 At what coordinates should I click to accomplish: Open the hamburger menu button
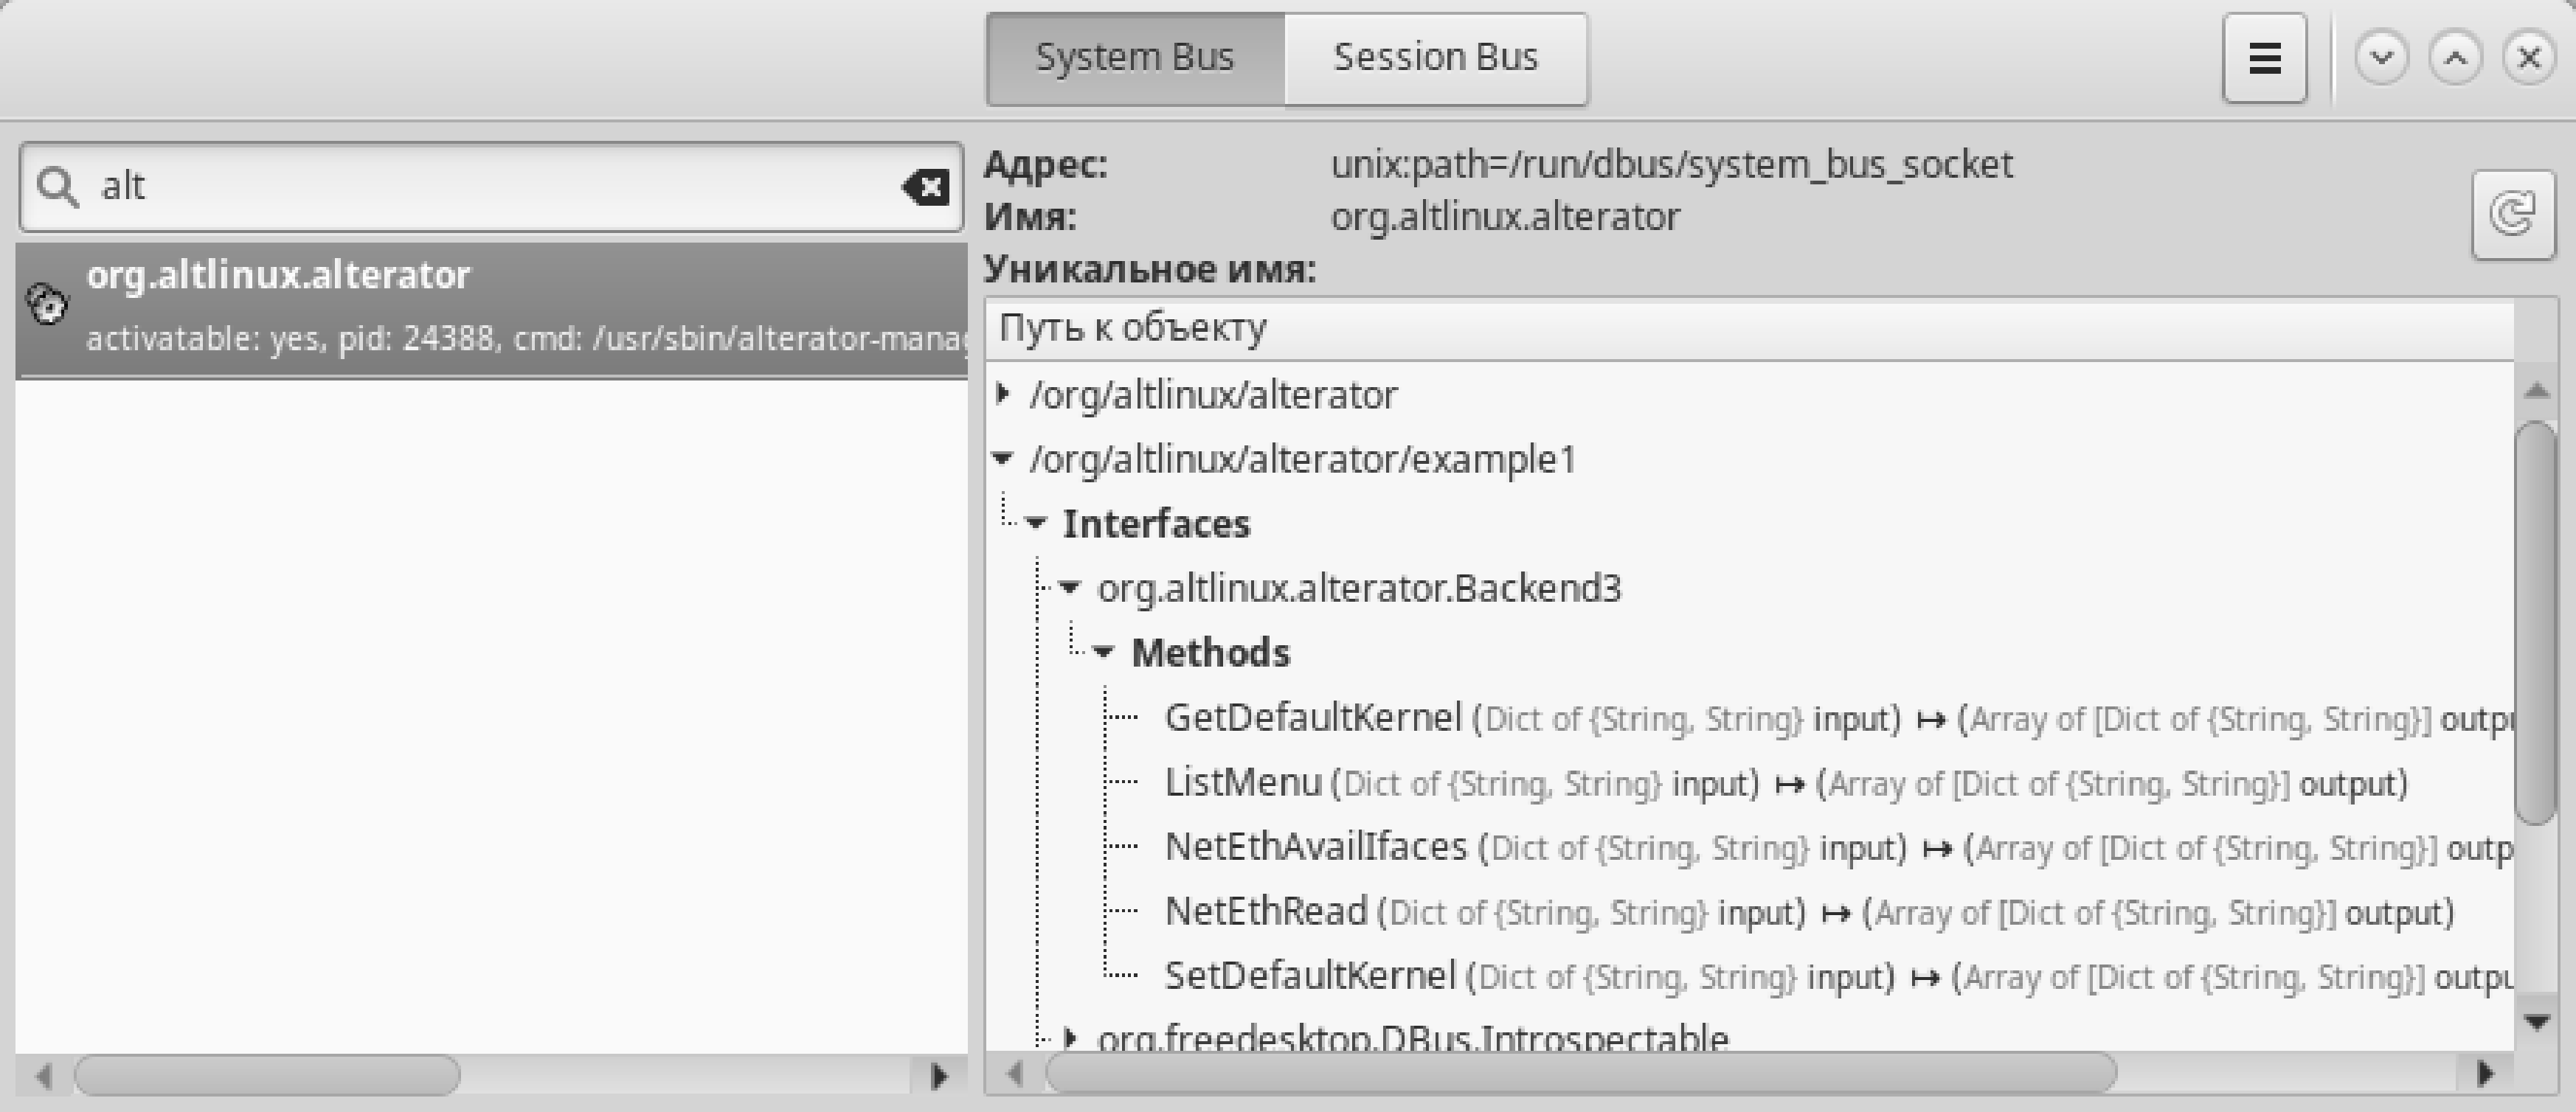[x=2264, y=58]
